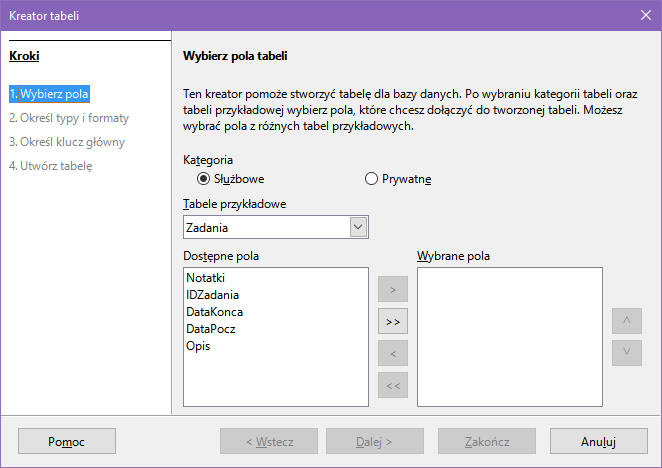Click the move field down arrow button
This screenshot has width=662, height=468.
pos(626,352)
